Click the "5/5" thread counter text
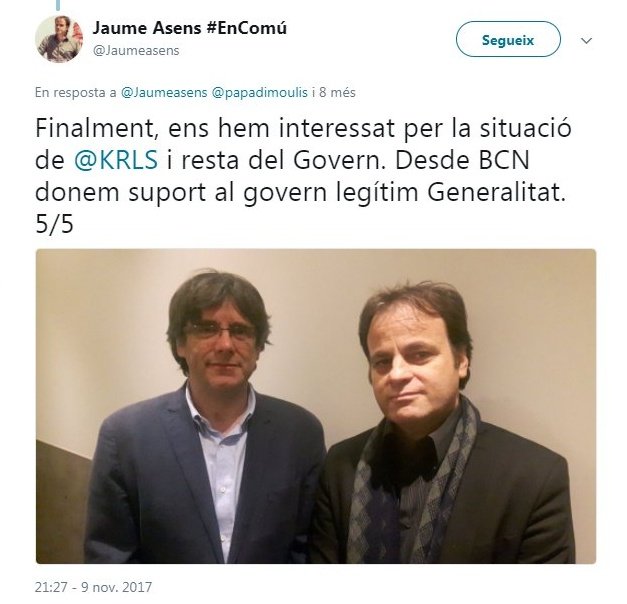This screenshot has height=604, width=627. tap(54, 224)
